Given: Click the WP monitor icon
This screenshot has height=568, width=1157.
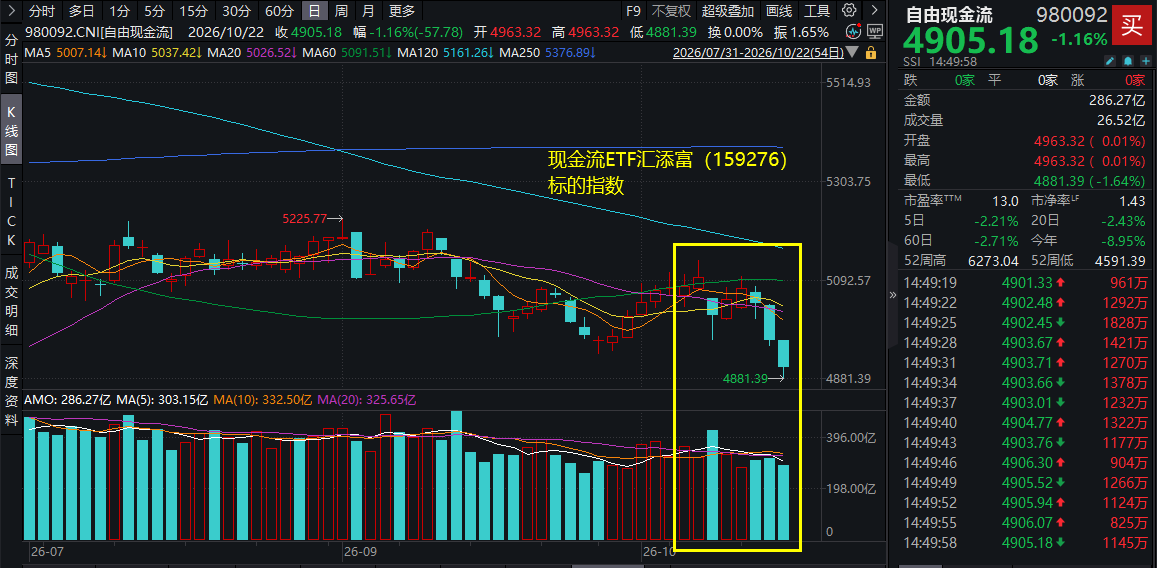Looking at the screenshot, I should pyautogui.click(x=874, y=32).
